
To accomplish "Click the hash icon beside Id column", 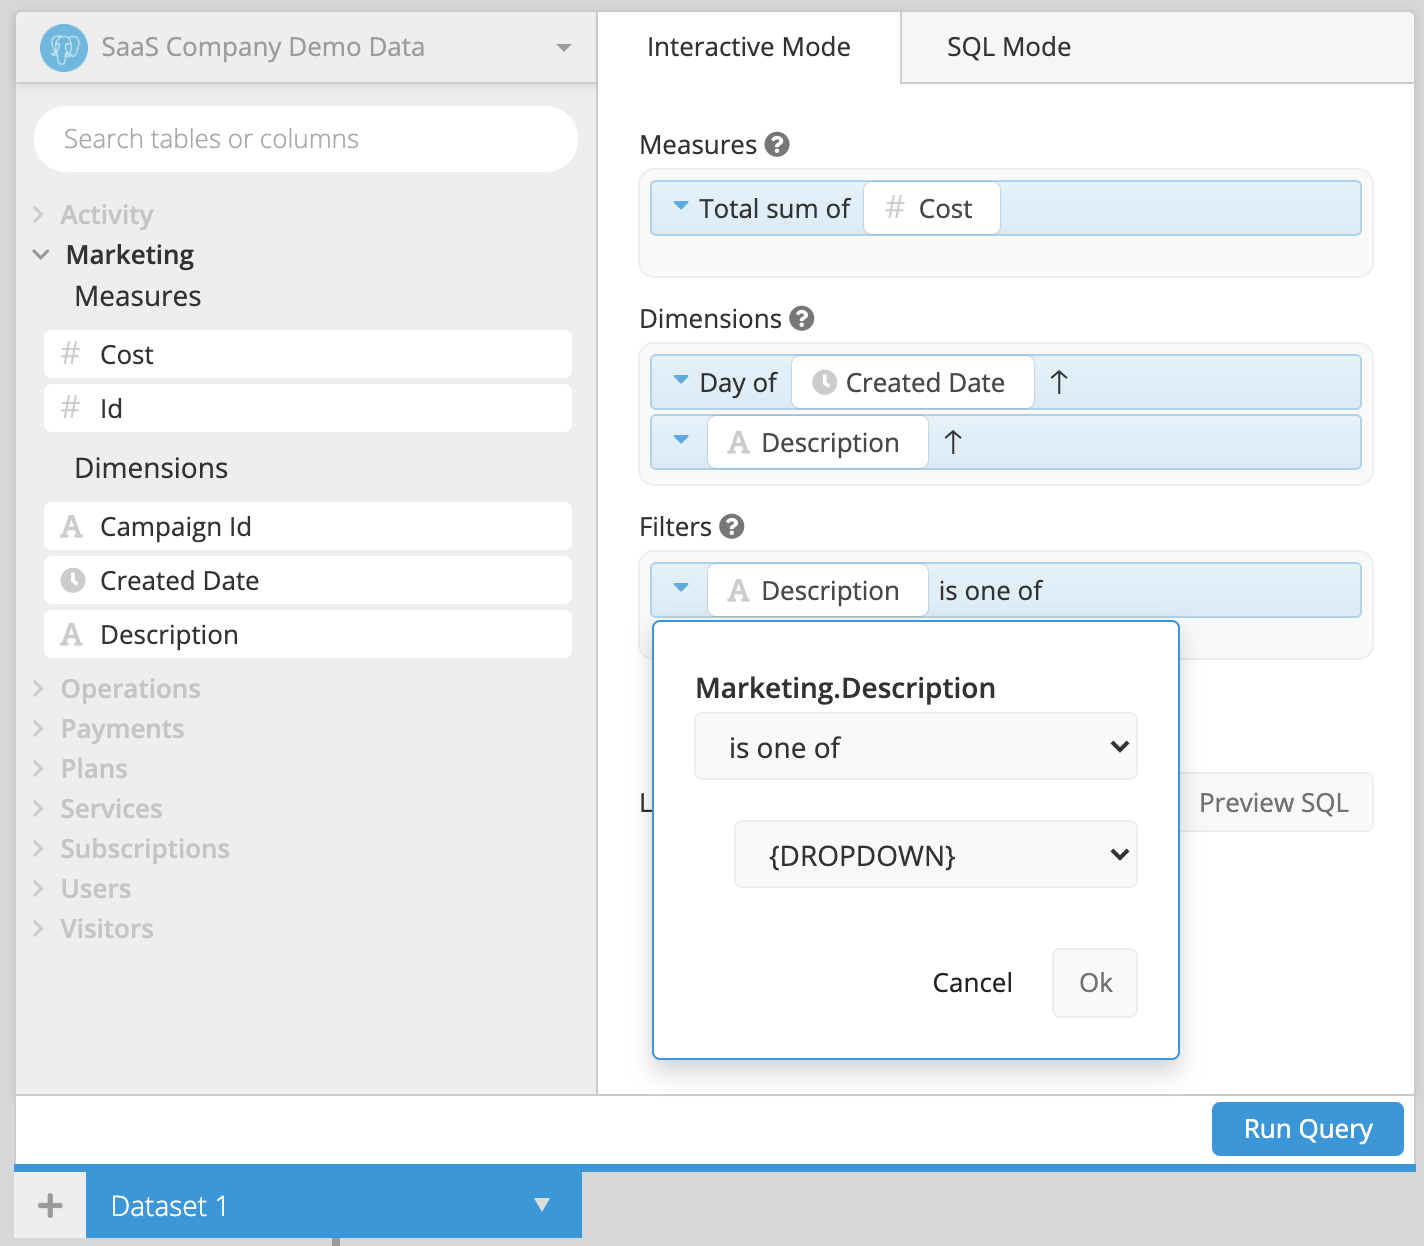I will 70,408.
